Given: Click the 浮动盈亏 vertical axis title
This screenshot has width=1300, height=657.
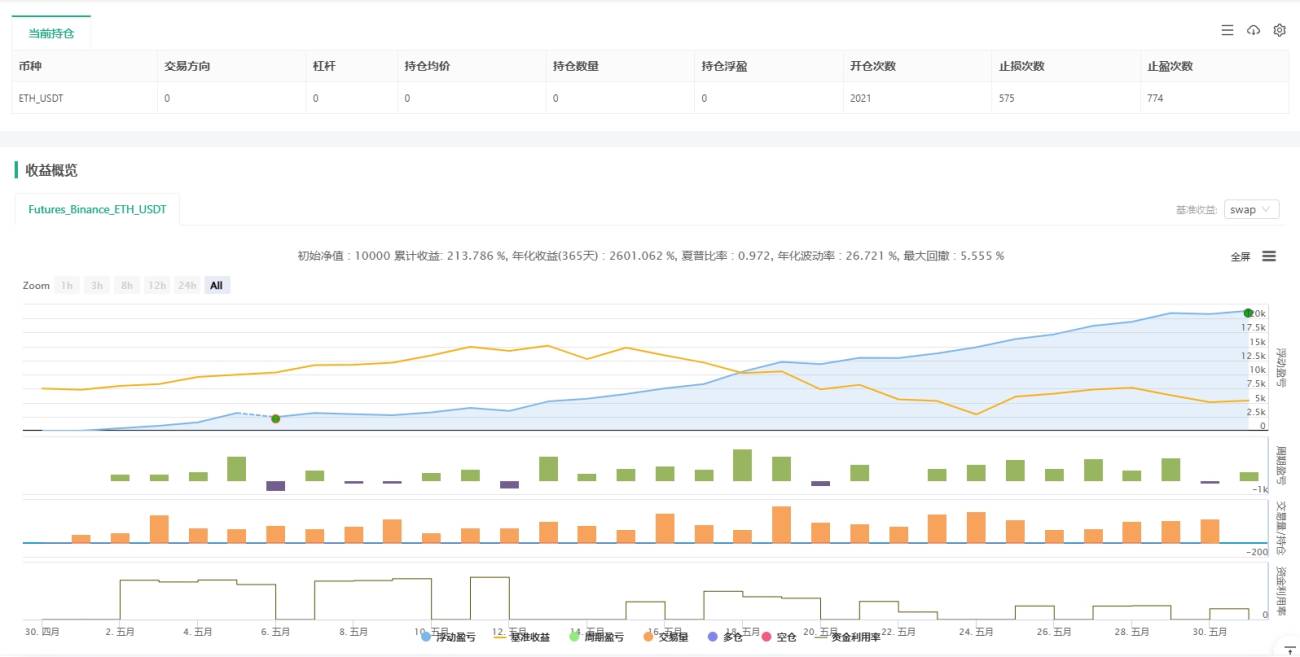Looking at the screenshot, I should [1281, 367].
